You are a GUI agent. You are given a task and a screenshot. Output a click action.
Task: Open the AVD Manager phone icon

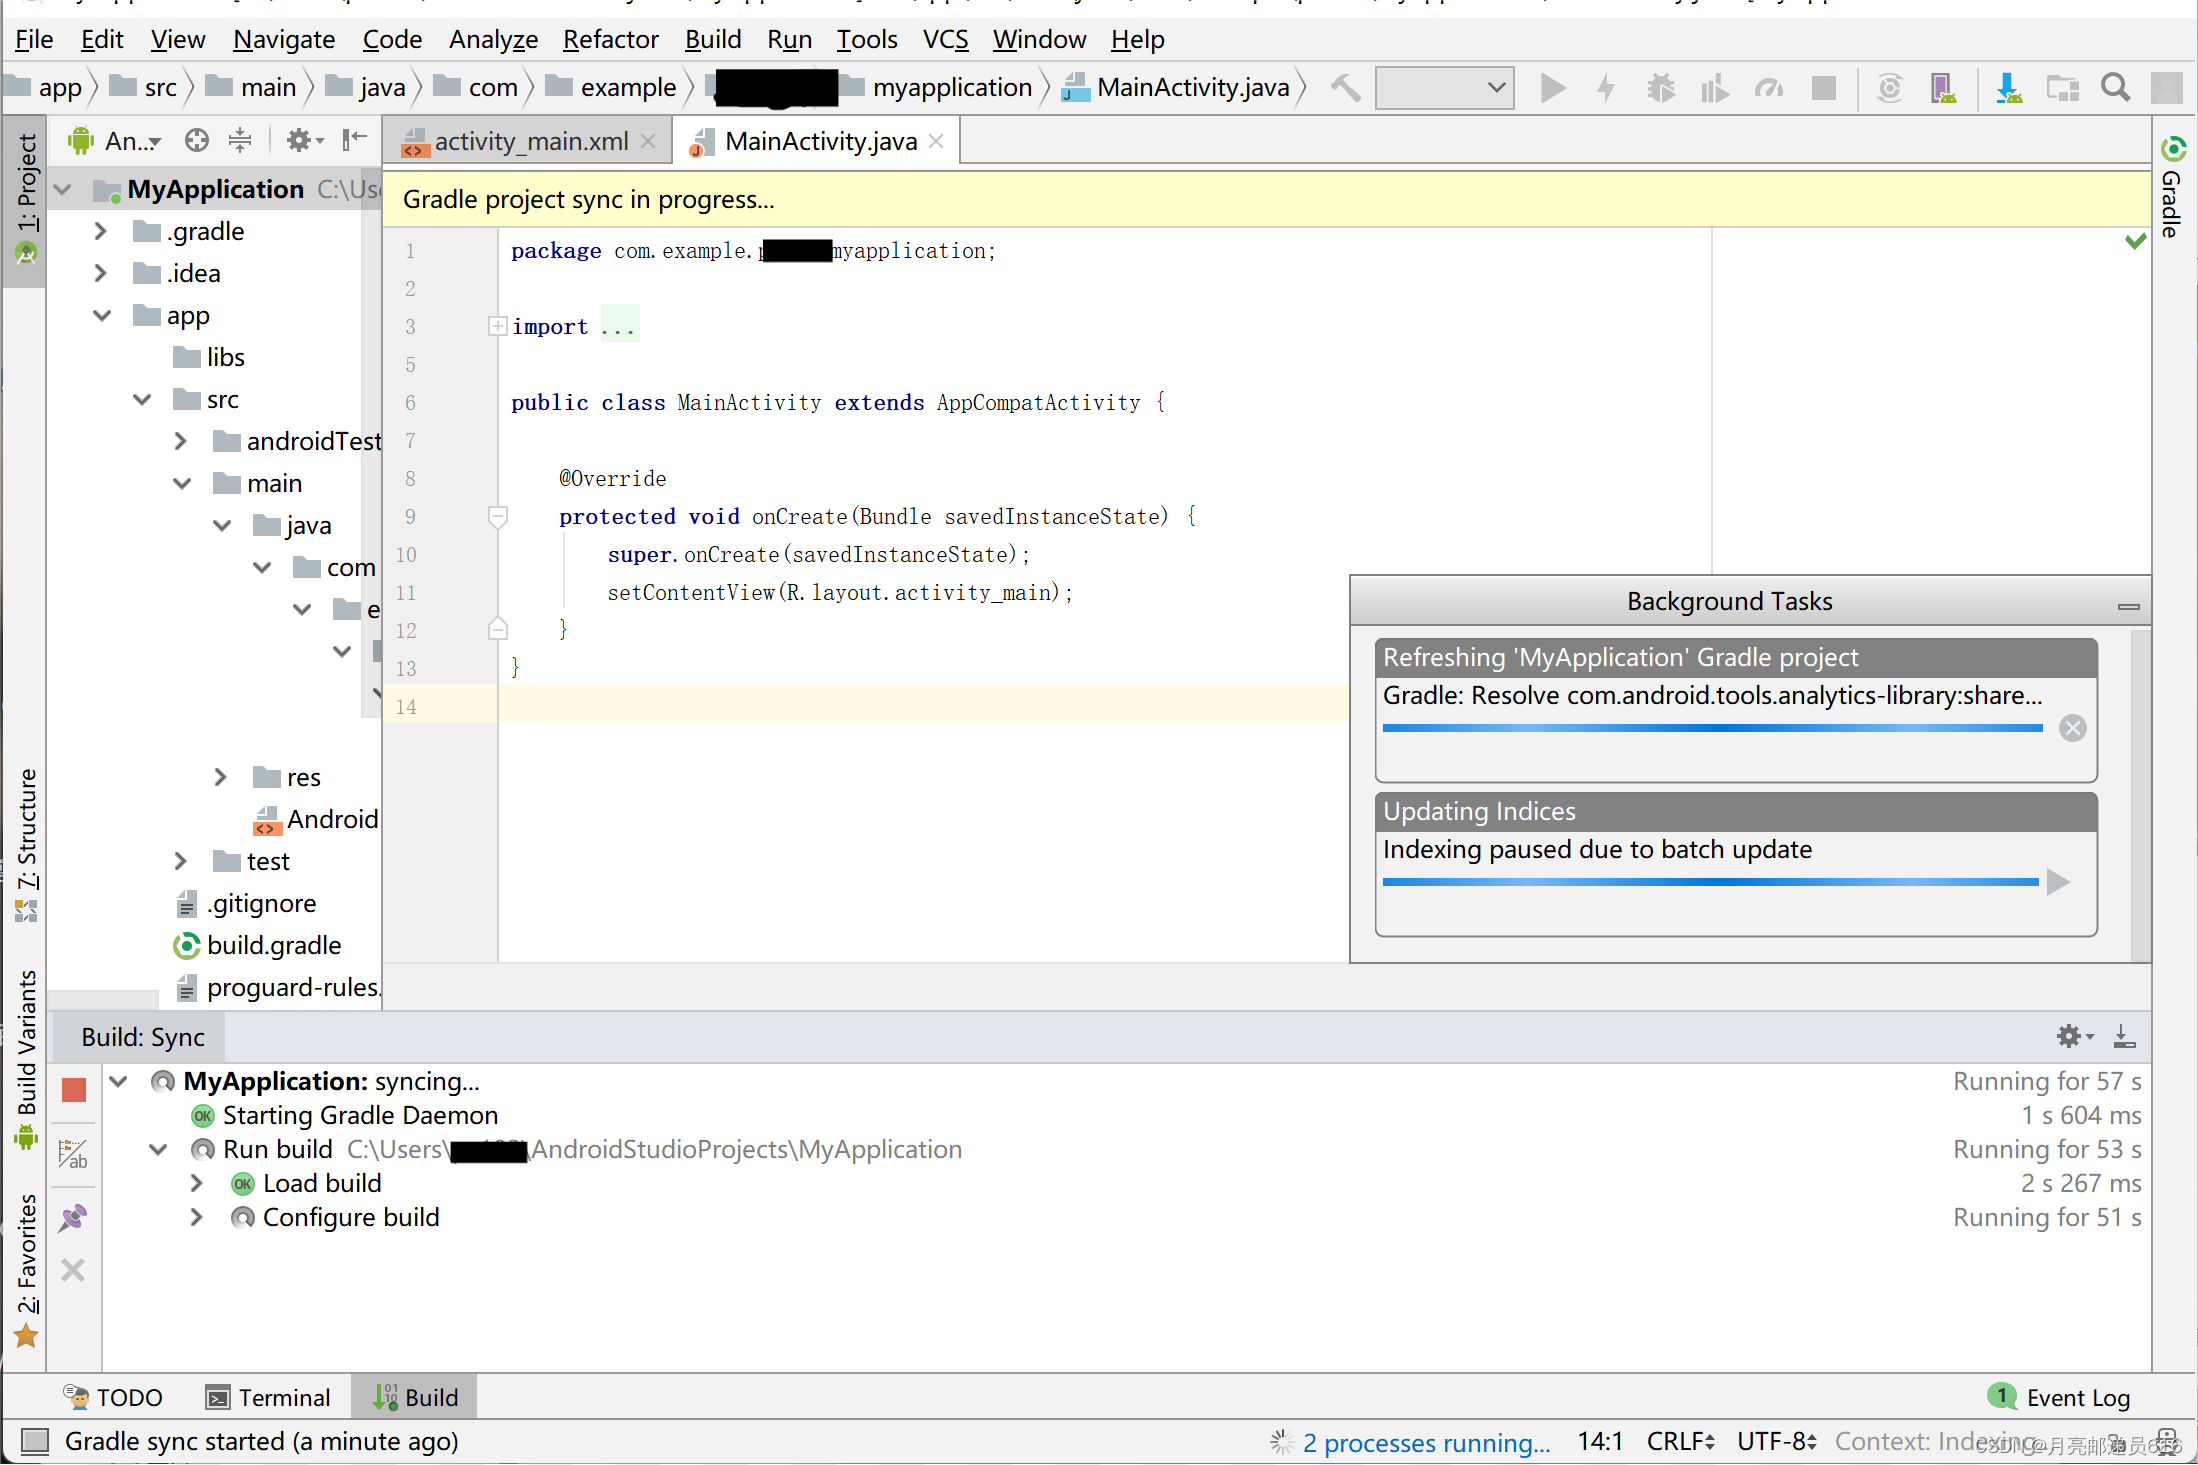[x=1943, y=88]
